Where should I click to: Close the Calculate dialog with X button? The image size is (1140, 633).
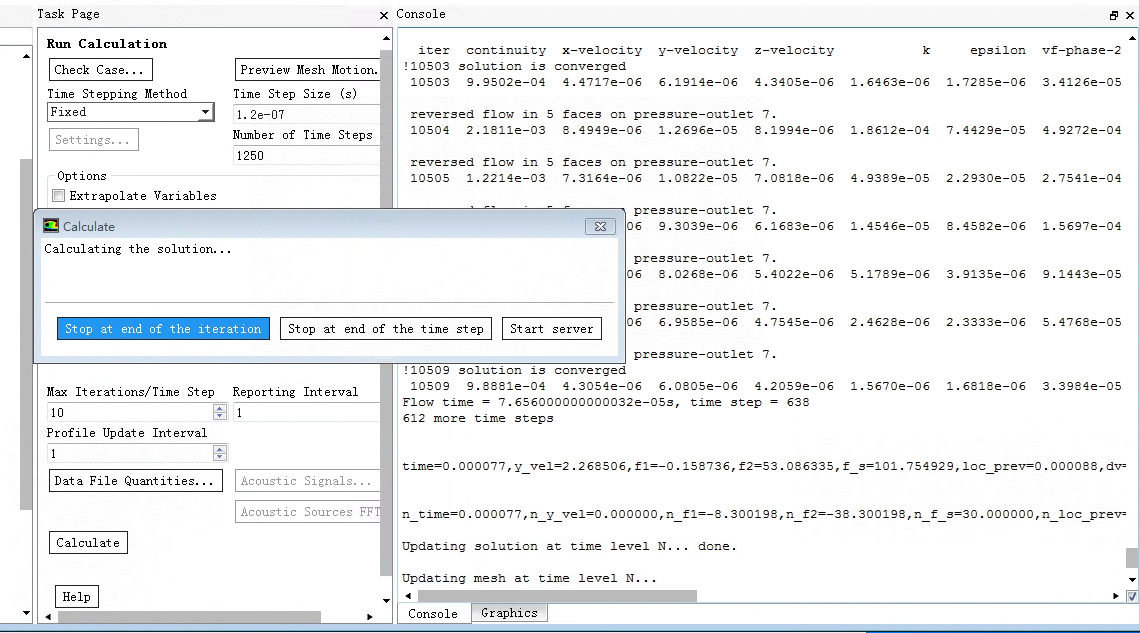[x=600, y=226]
